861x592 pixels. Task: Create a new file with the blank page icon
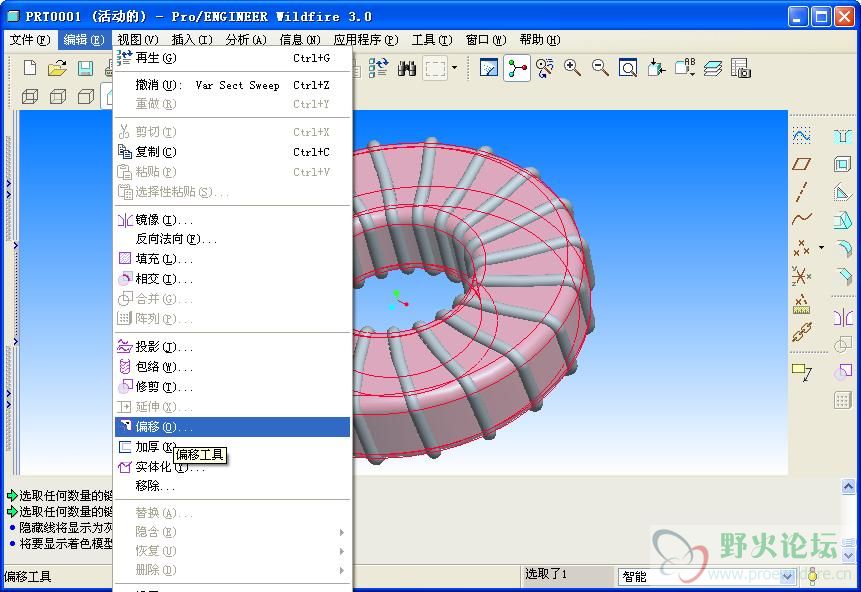tap(30, 68)
